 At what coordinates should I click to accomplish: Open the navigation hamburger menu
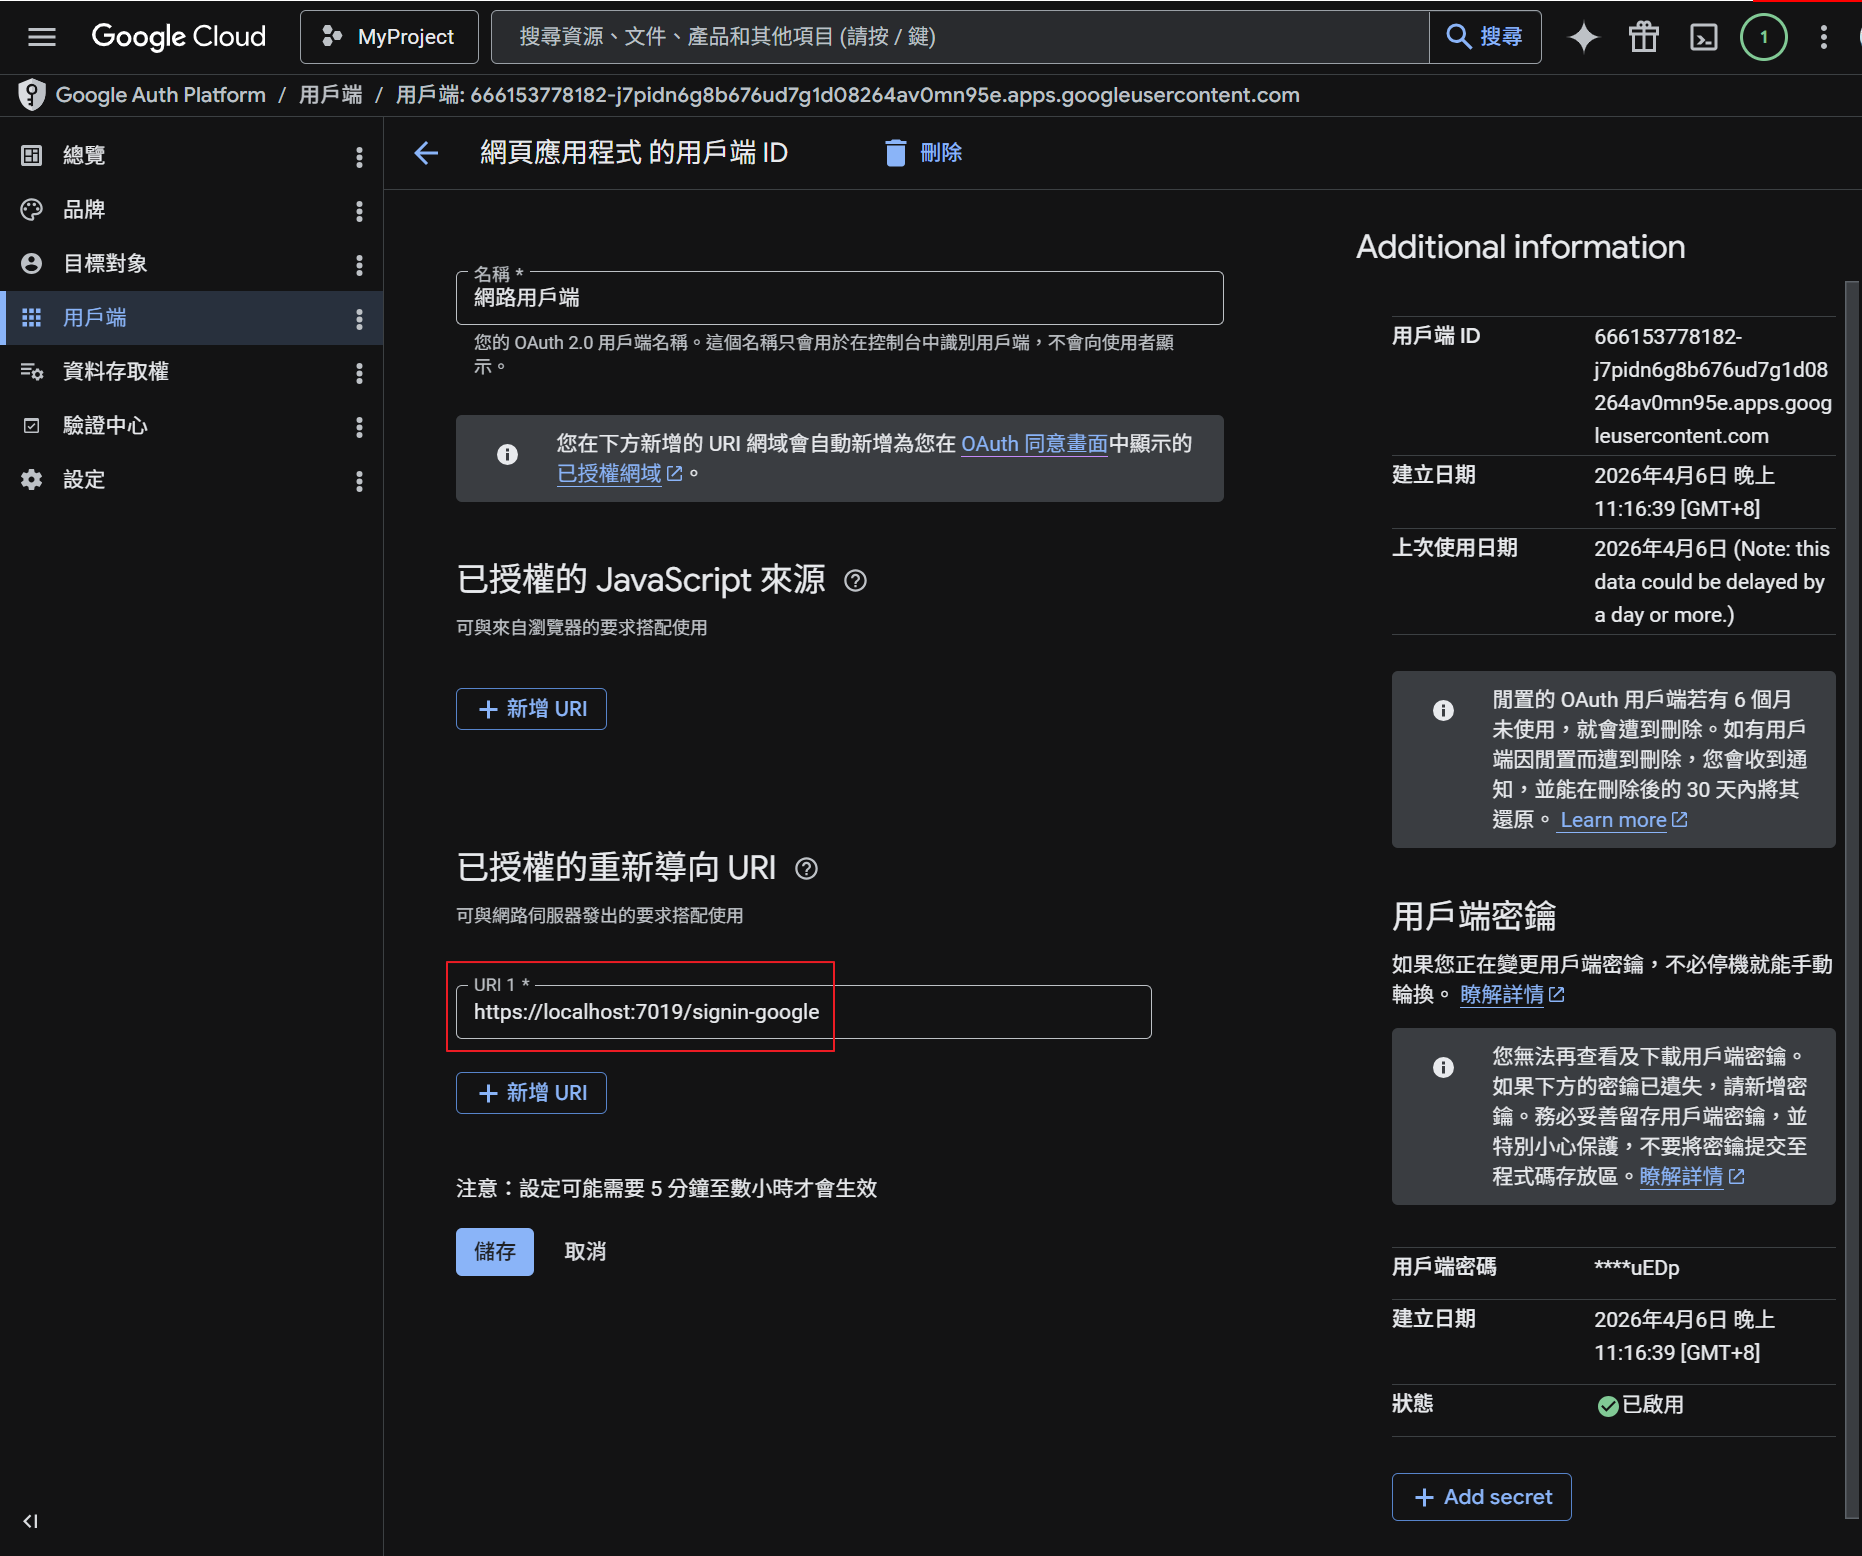41,37
